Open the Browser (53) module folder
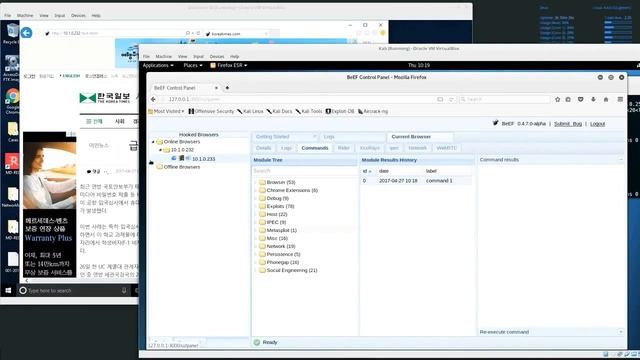 pyautogui.click(x=280, y=182)
